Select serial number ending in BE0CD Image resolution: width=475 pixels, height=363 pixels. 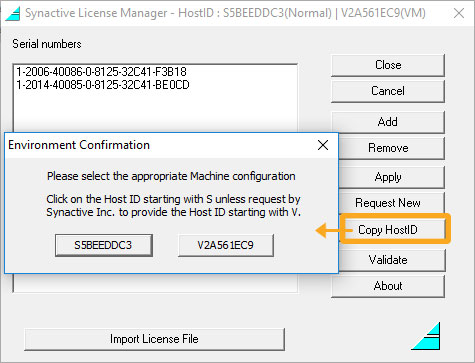click(x=103, y=85)
